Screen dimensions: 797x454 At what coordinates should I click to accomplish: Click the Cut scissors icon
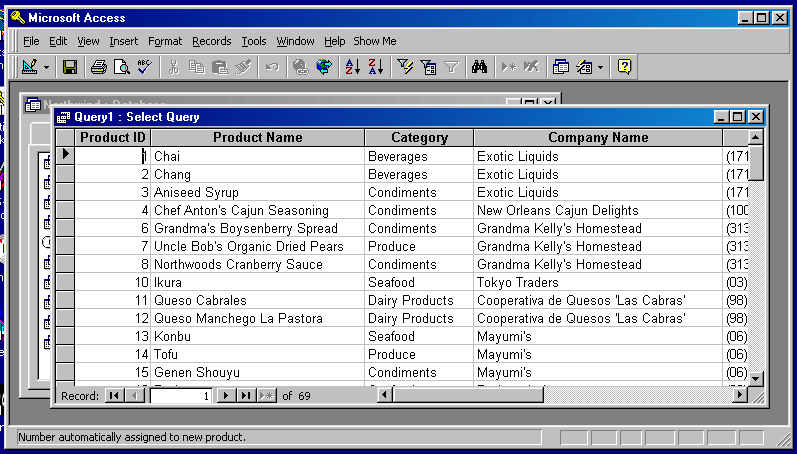click(174, 67)
